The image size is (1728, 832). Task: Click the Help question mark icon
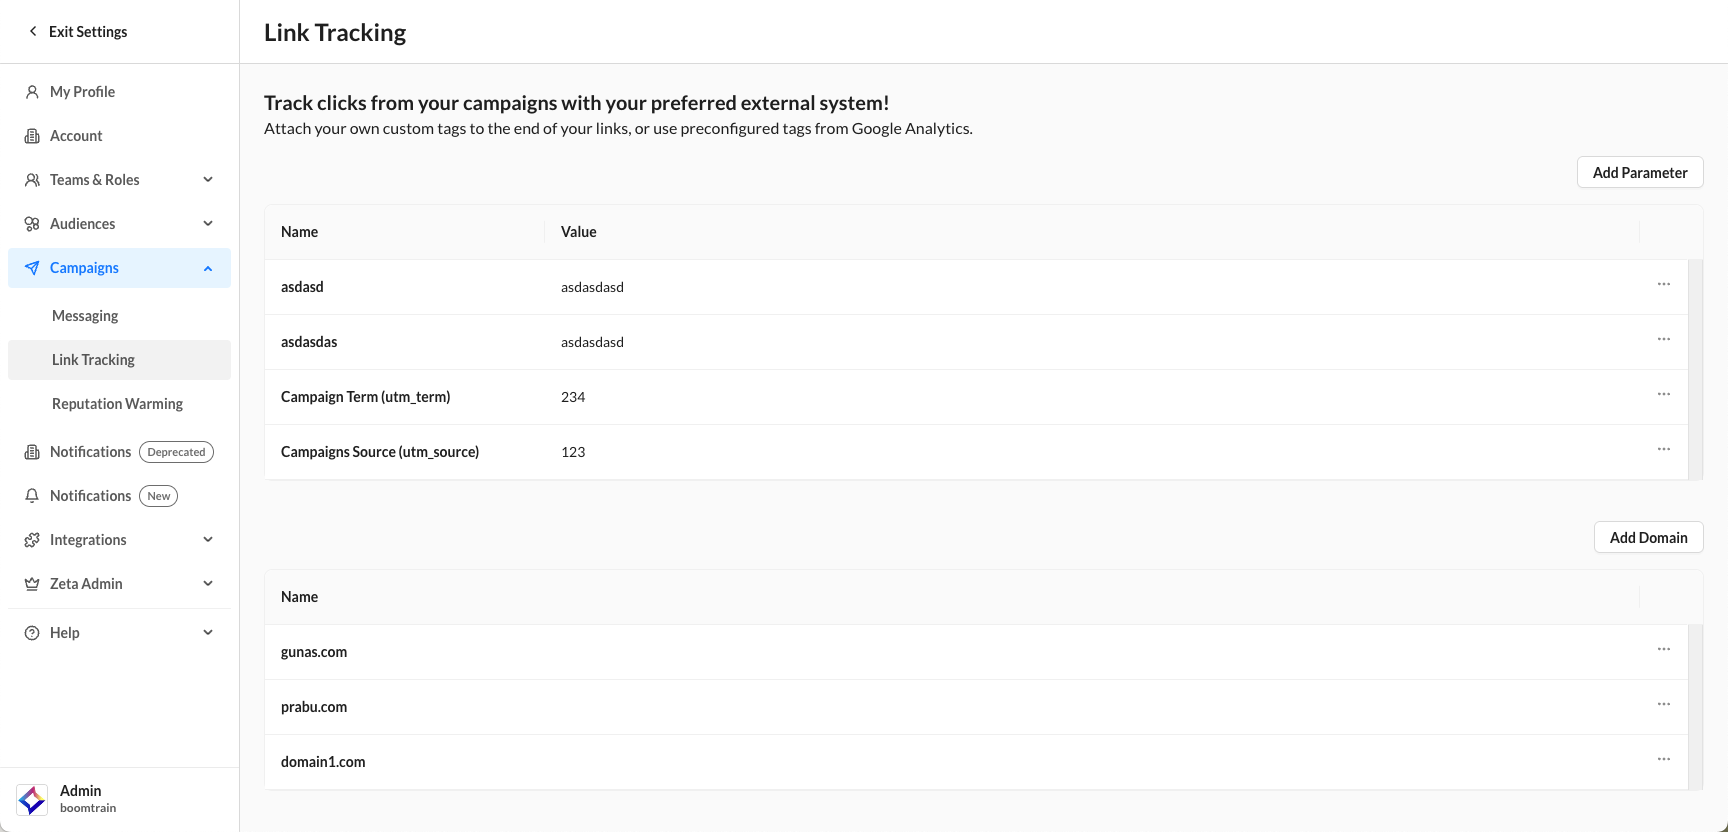pos(32,633)
